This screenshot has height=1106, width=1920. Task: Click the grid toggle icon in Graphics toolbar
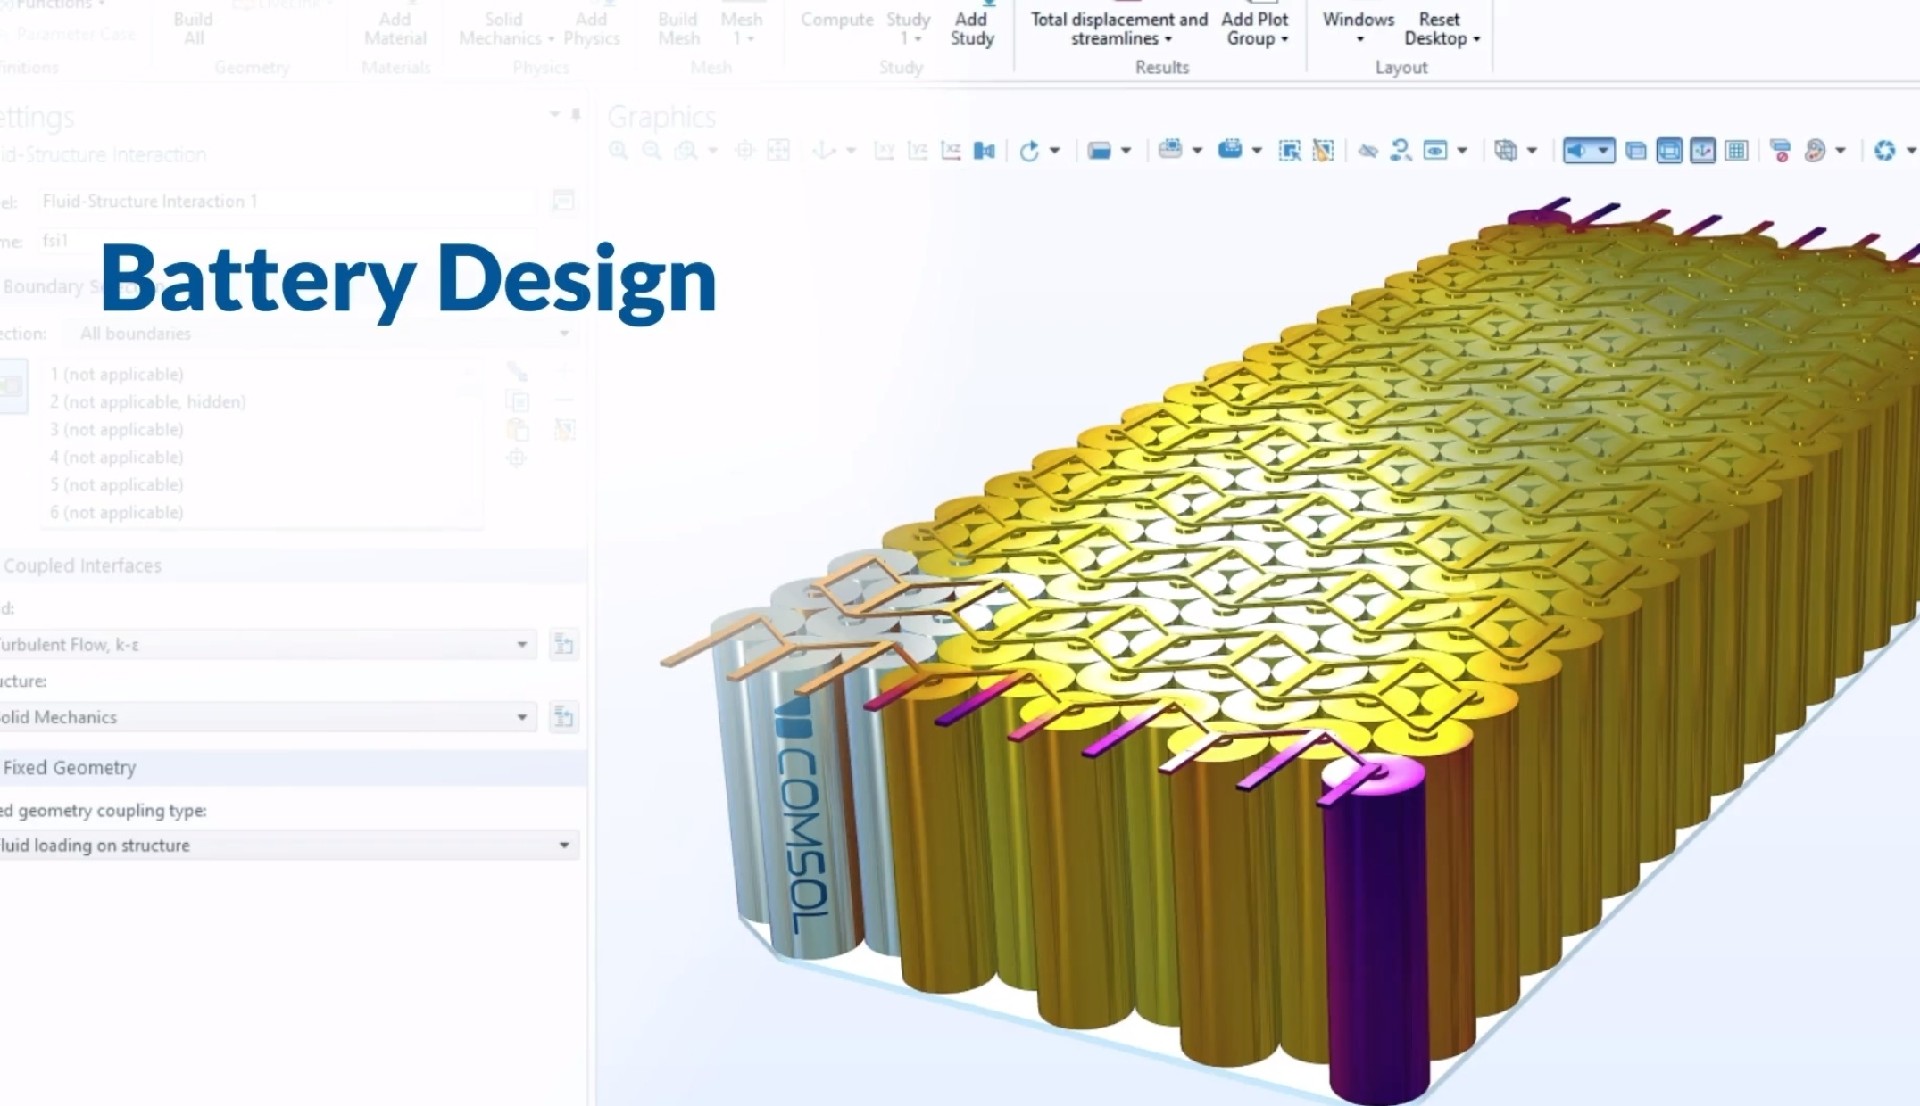coord(1736,151)
